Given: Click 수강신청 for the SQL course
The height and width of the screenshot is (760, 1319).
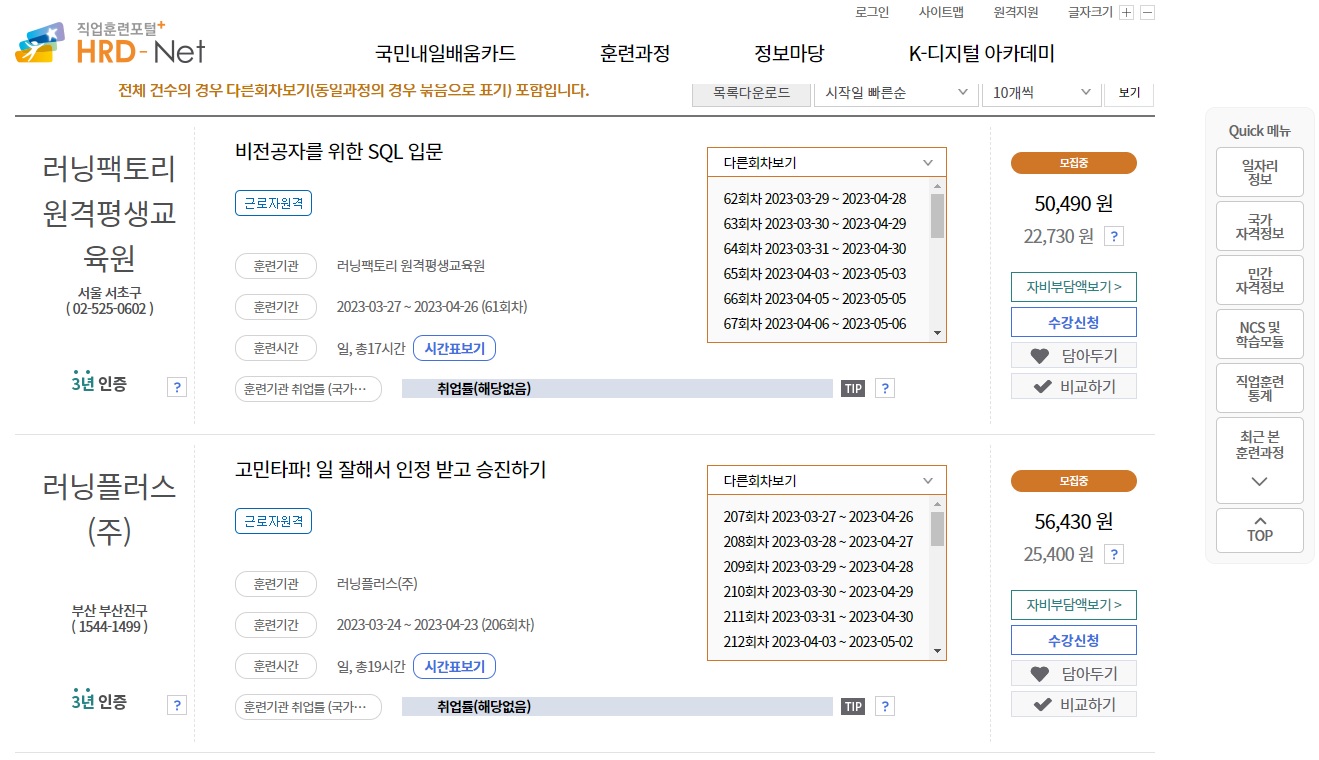Looking at the screenshot, I should (1073, 322).
